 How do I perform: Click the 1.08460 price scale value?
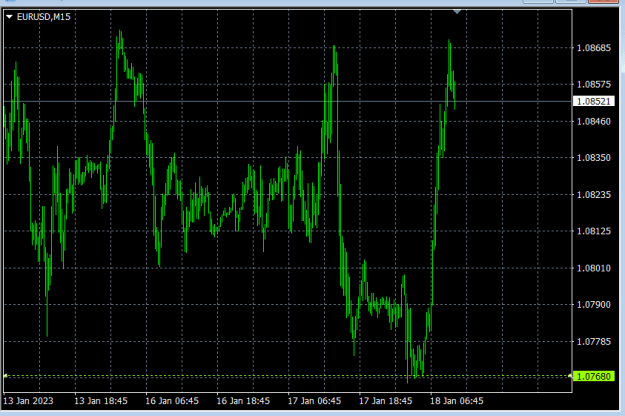coord(594,121)
